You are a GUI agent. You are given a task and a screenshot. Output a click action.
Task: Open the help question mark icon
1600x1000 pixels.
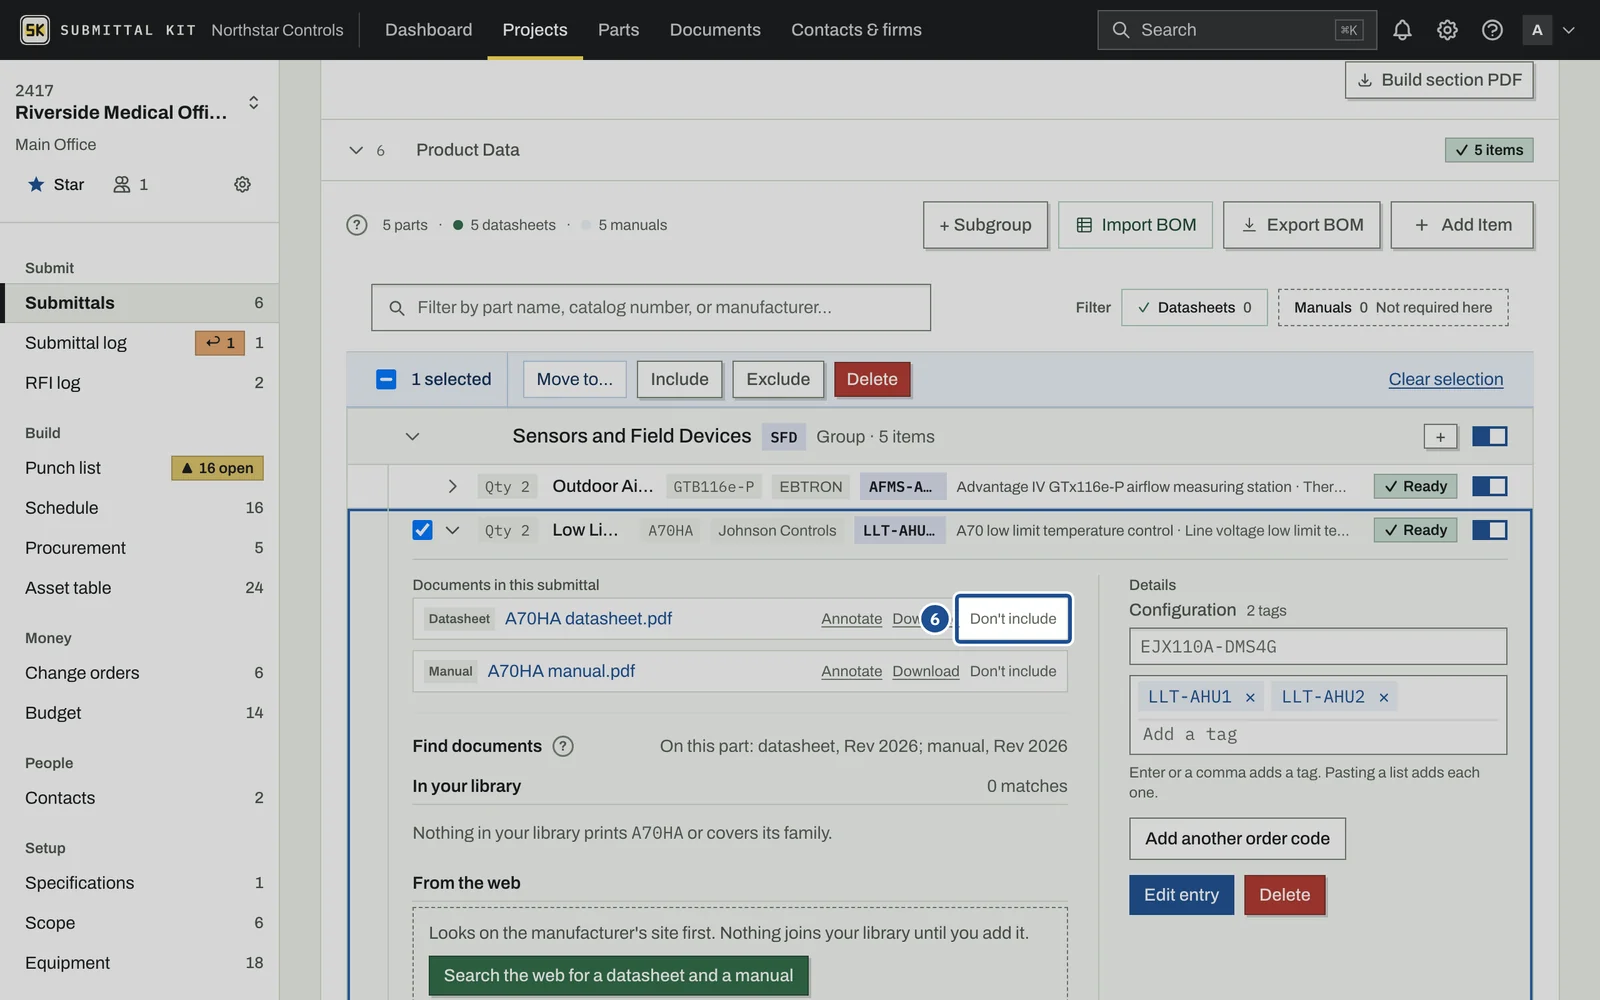(x=1492, y=30)
